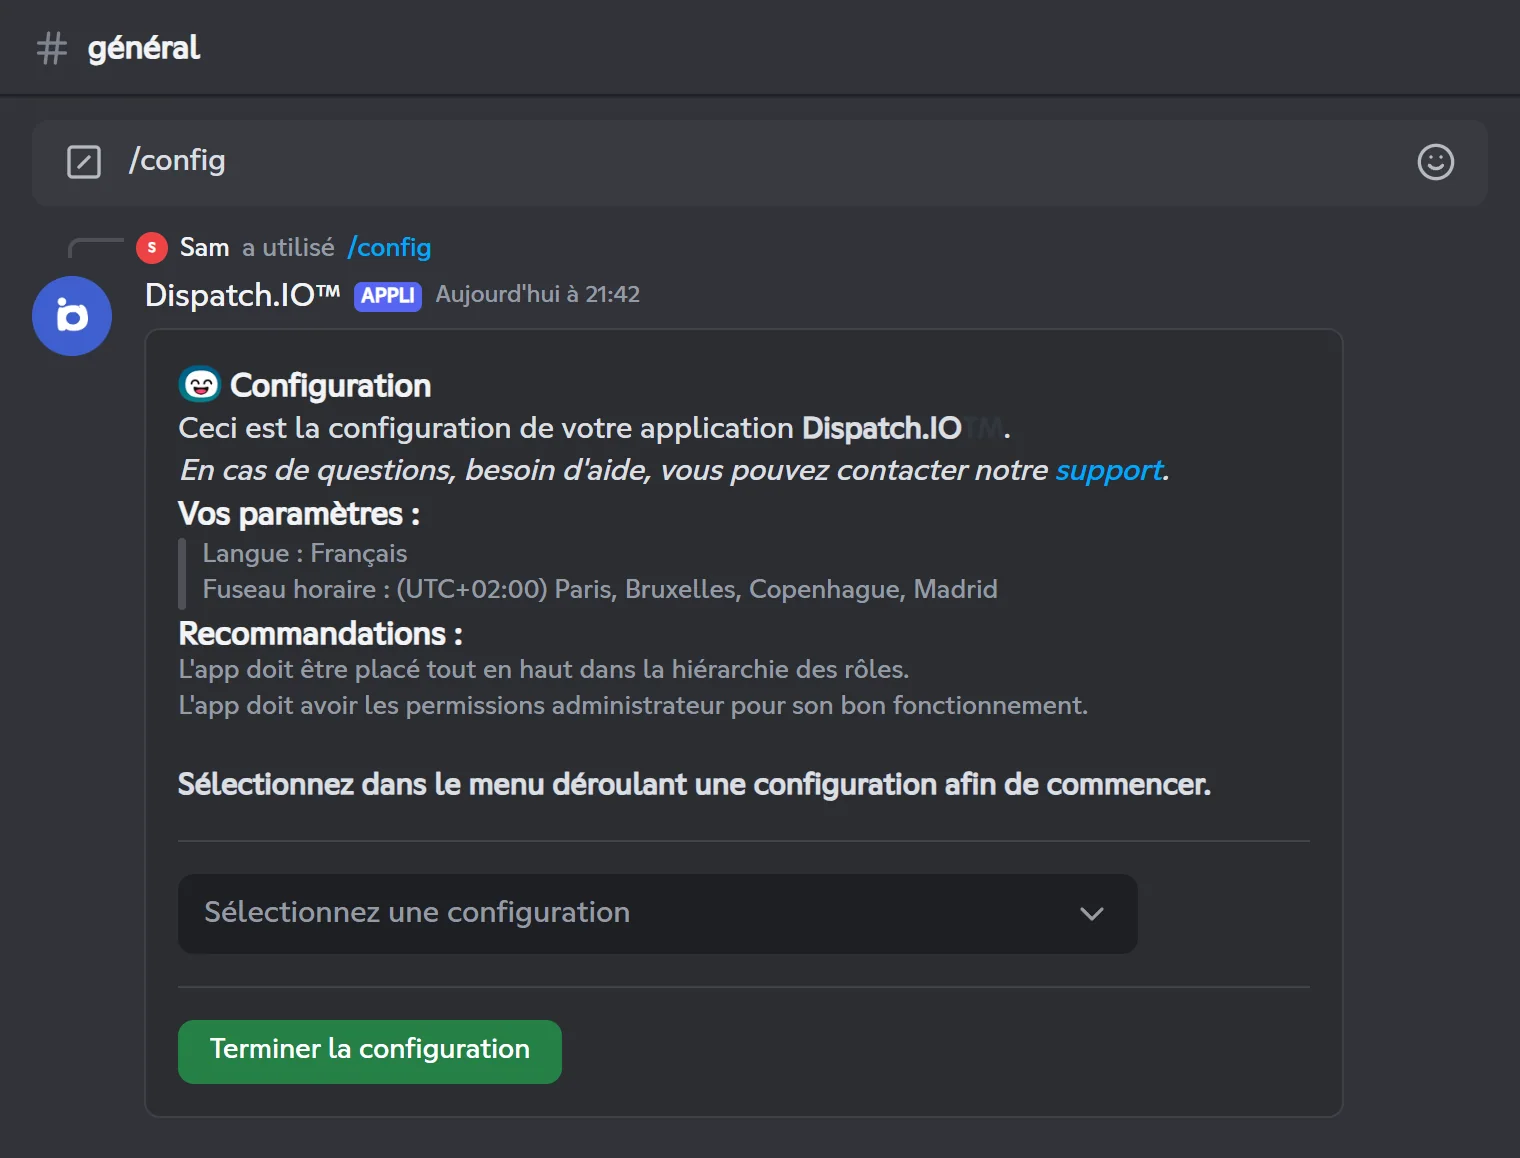The width and height of the screenshot is (1520, 1158).
Task: Focus the /config message input field
Action: [x=760, y=162]
